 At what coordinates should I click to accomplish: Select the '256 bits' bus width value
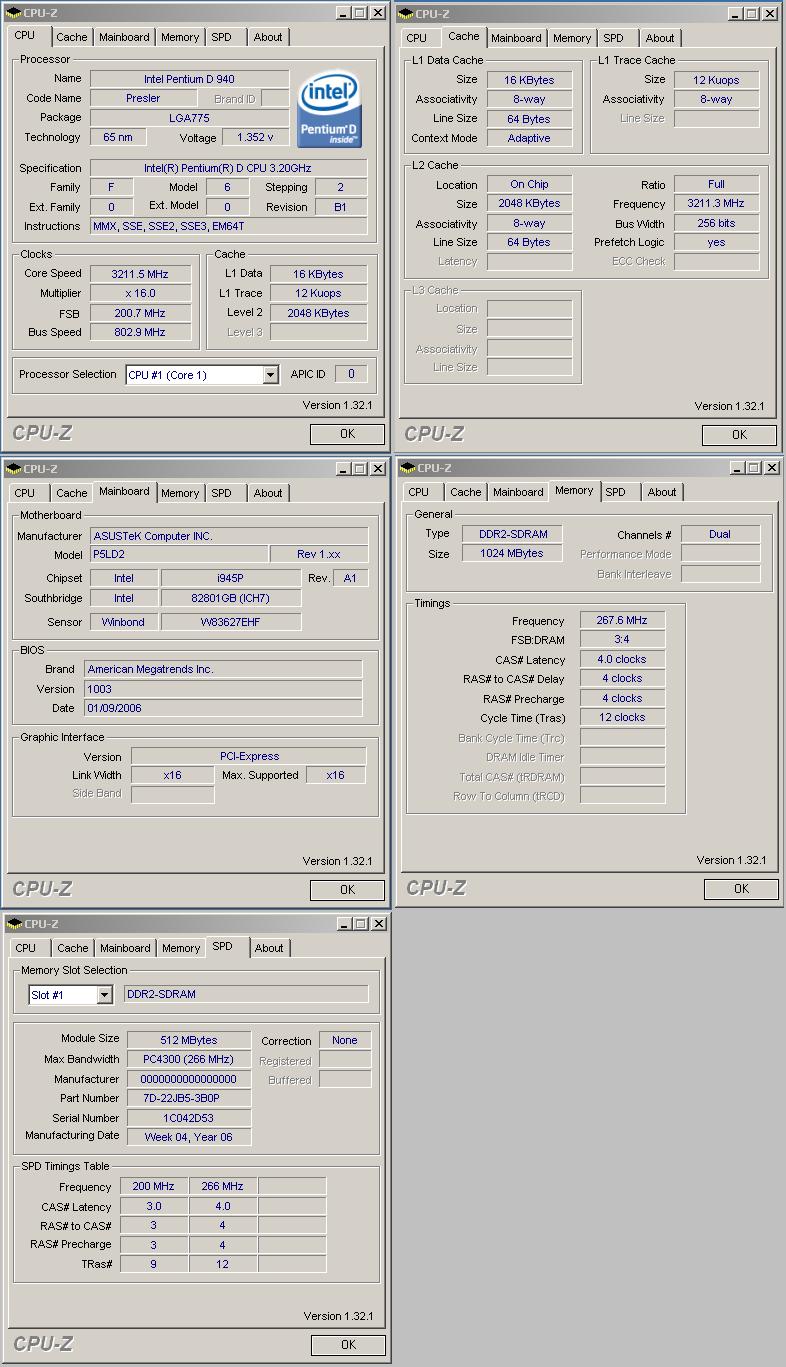click(716, 223)
